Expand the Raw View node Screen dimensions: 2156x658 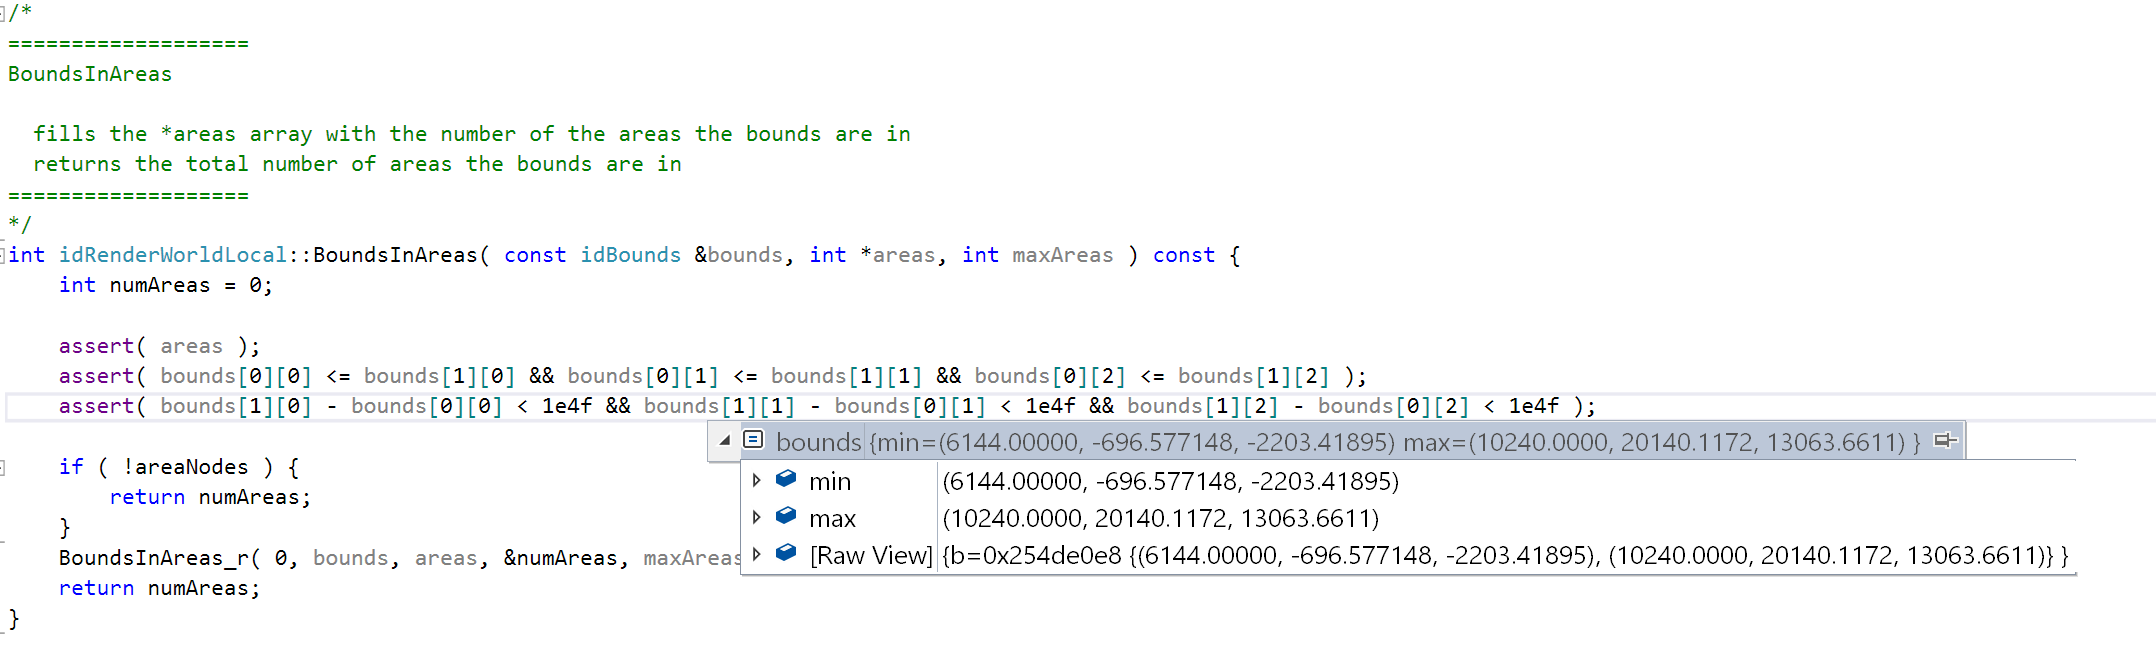(x=757, y=554)
